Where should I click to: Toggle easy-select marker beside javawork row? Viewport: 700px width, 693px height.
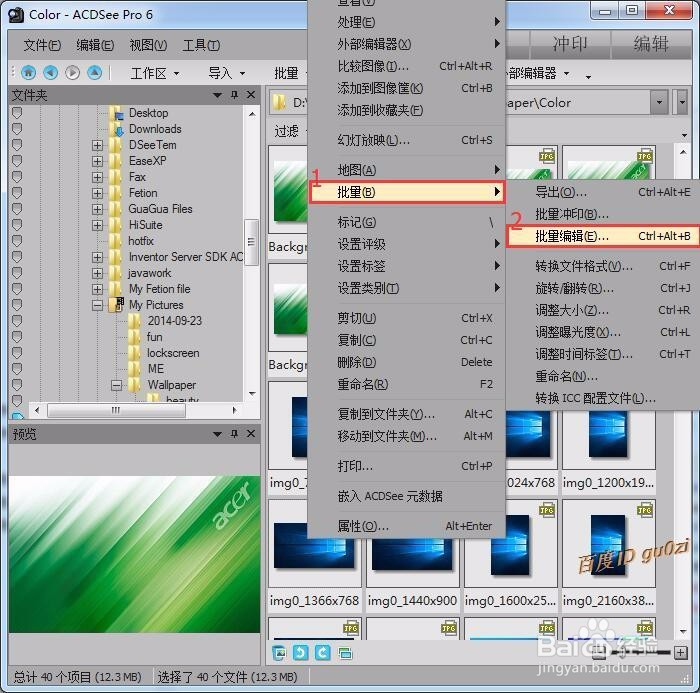[x=17, y=273]
